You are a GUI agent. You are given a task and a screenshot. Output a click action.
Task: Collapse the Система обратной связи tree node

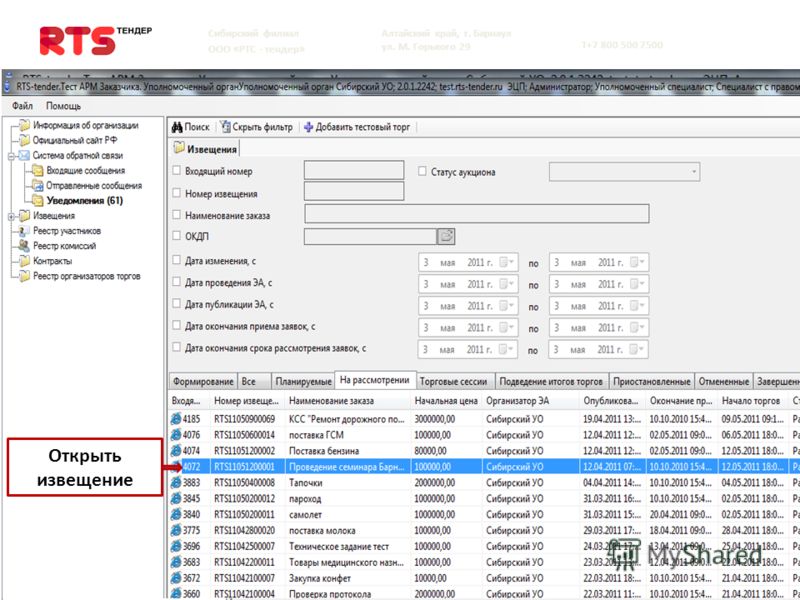coord(11,156)
